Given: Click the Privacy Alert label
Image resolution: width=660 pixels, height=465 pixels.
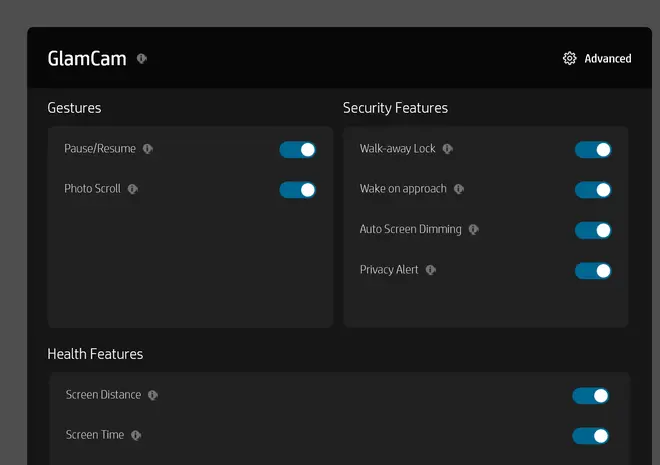Looking at the screenshot, I should point(389,270).
